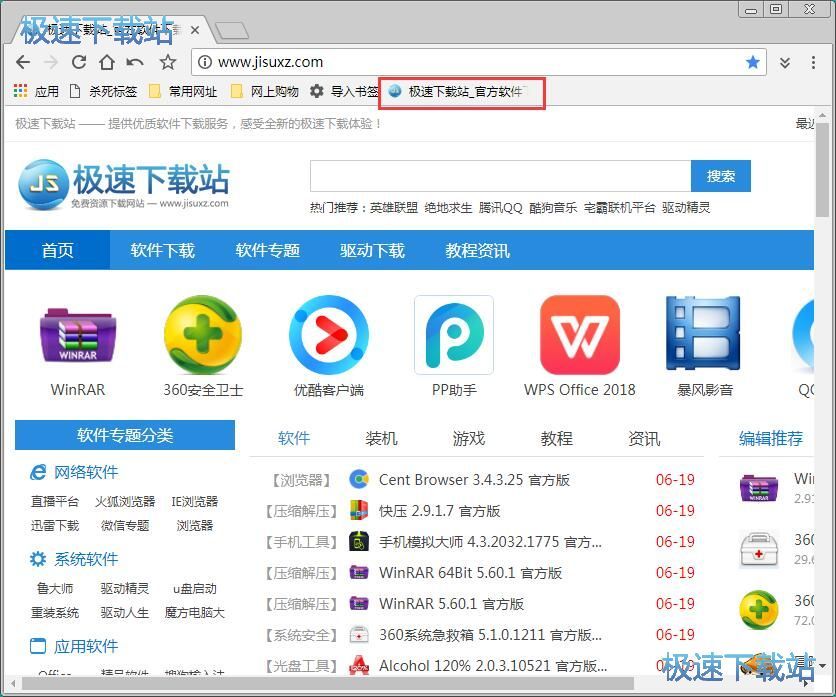Viewport: 836px width, 697px height.
Task: Click the outline star bookmark icon
Action: point(168,62)
